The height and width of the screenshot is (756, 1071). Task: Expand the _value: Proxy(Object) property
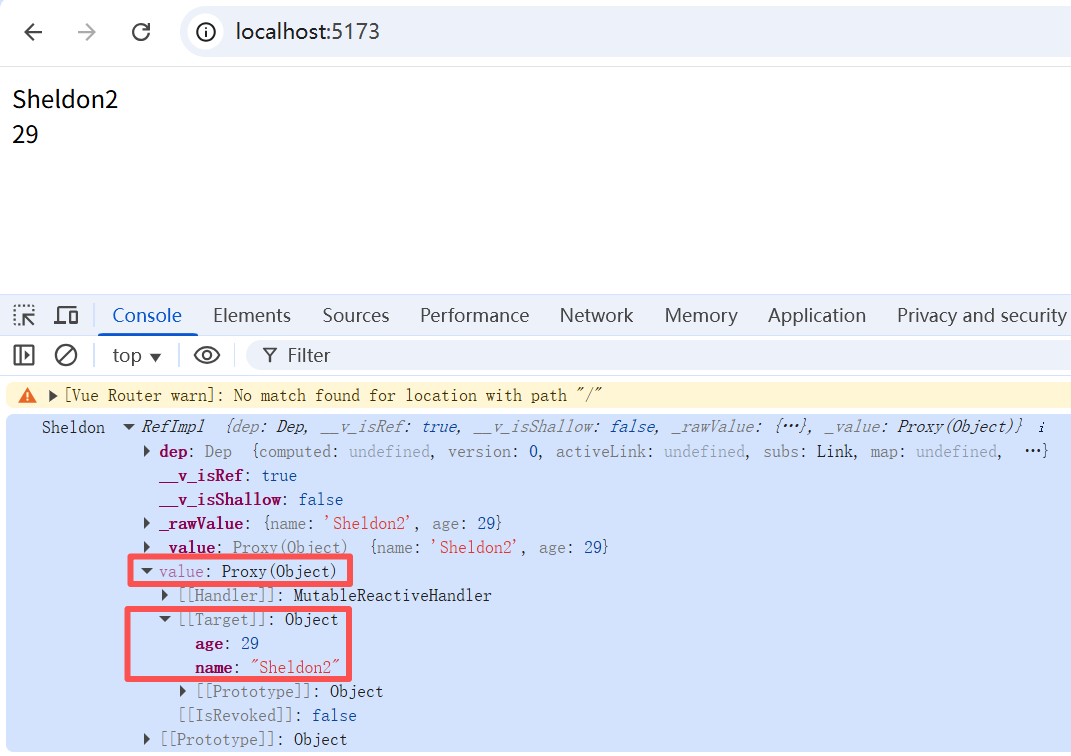[x=146, y=547]
